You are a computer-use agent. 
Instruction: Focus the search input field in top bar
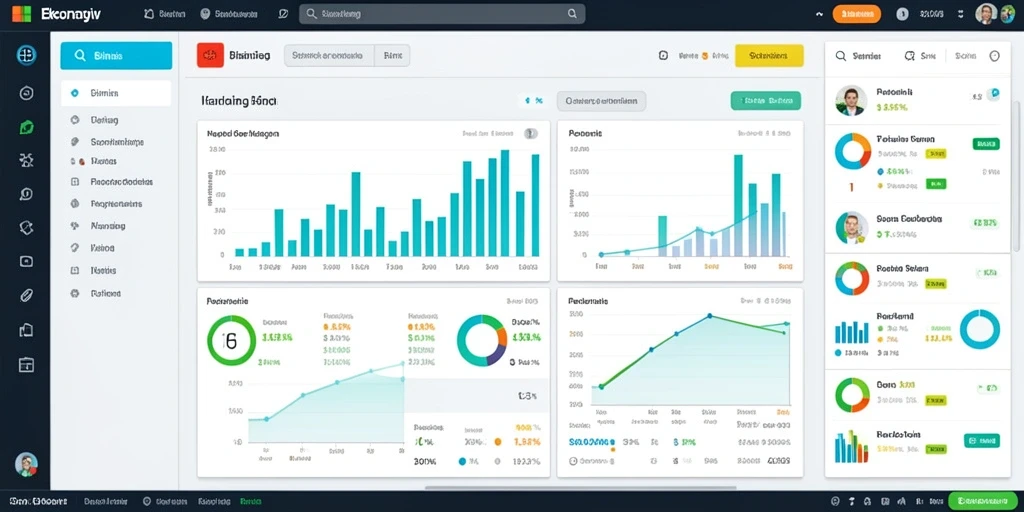(442, 14)
